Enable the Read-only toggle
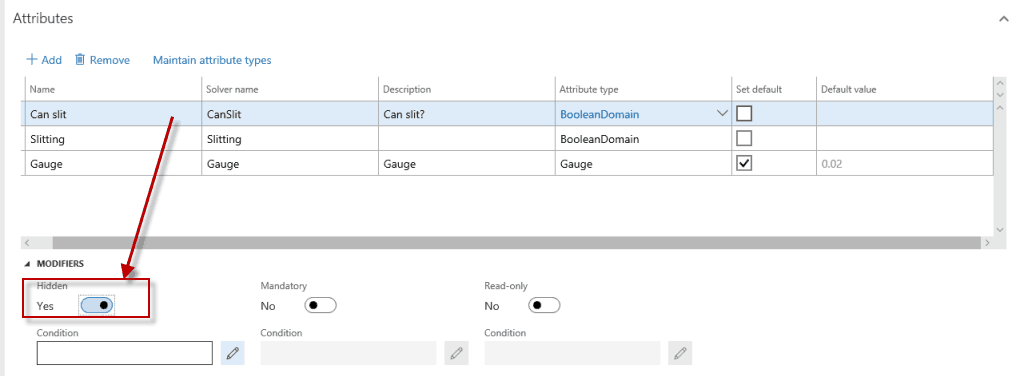 click(544, 305)
